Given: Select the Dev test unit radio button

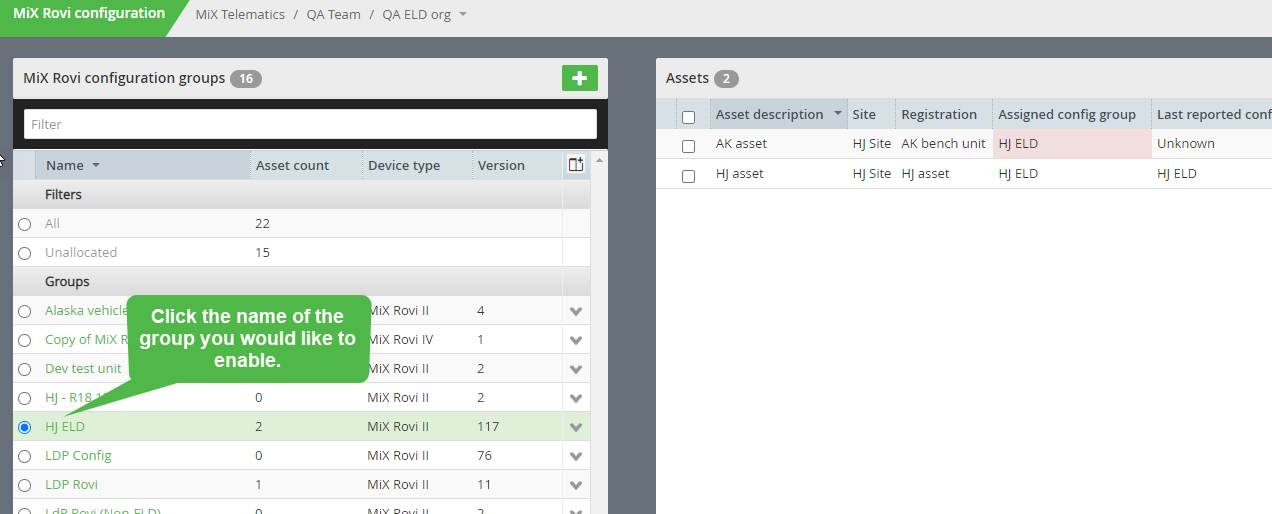Looking at the screenshot, I should point(25,369).
